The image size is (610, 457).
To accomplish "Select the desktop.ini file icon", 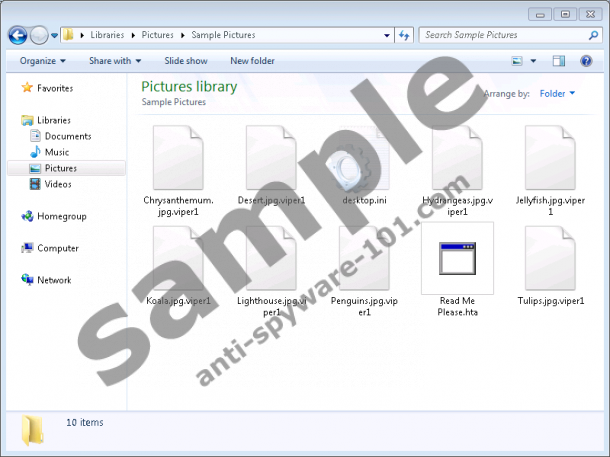I will coord(364,158).
